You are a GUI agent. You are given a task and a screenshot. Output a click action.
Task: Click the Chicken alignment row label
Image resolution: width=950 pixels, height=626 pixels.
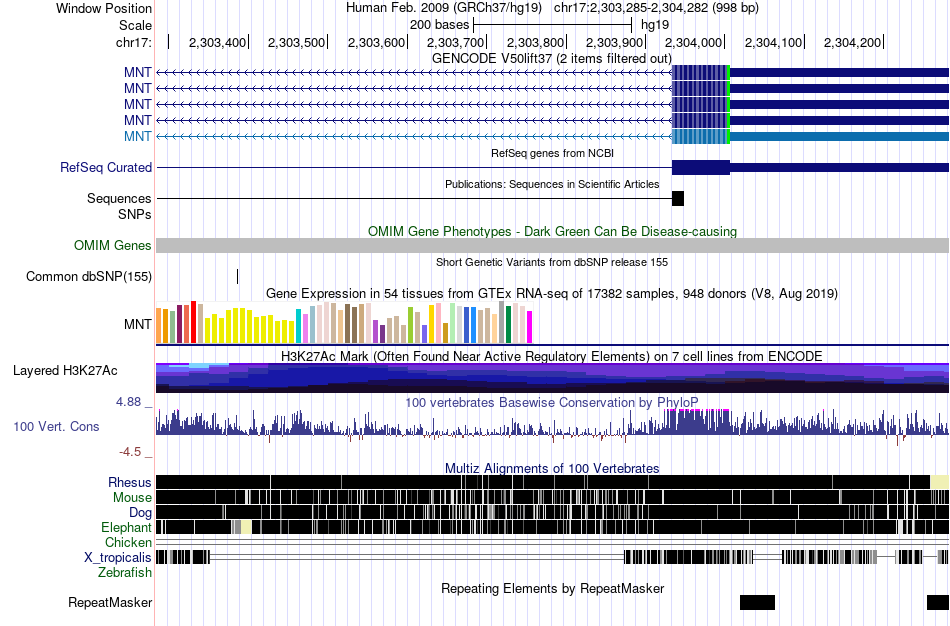(128, 542)
